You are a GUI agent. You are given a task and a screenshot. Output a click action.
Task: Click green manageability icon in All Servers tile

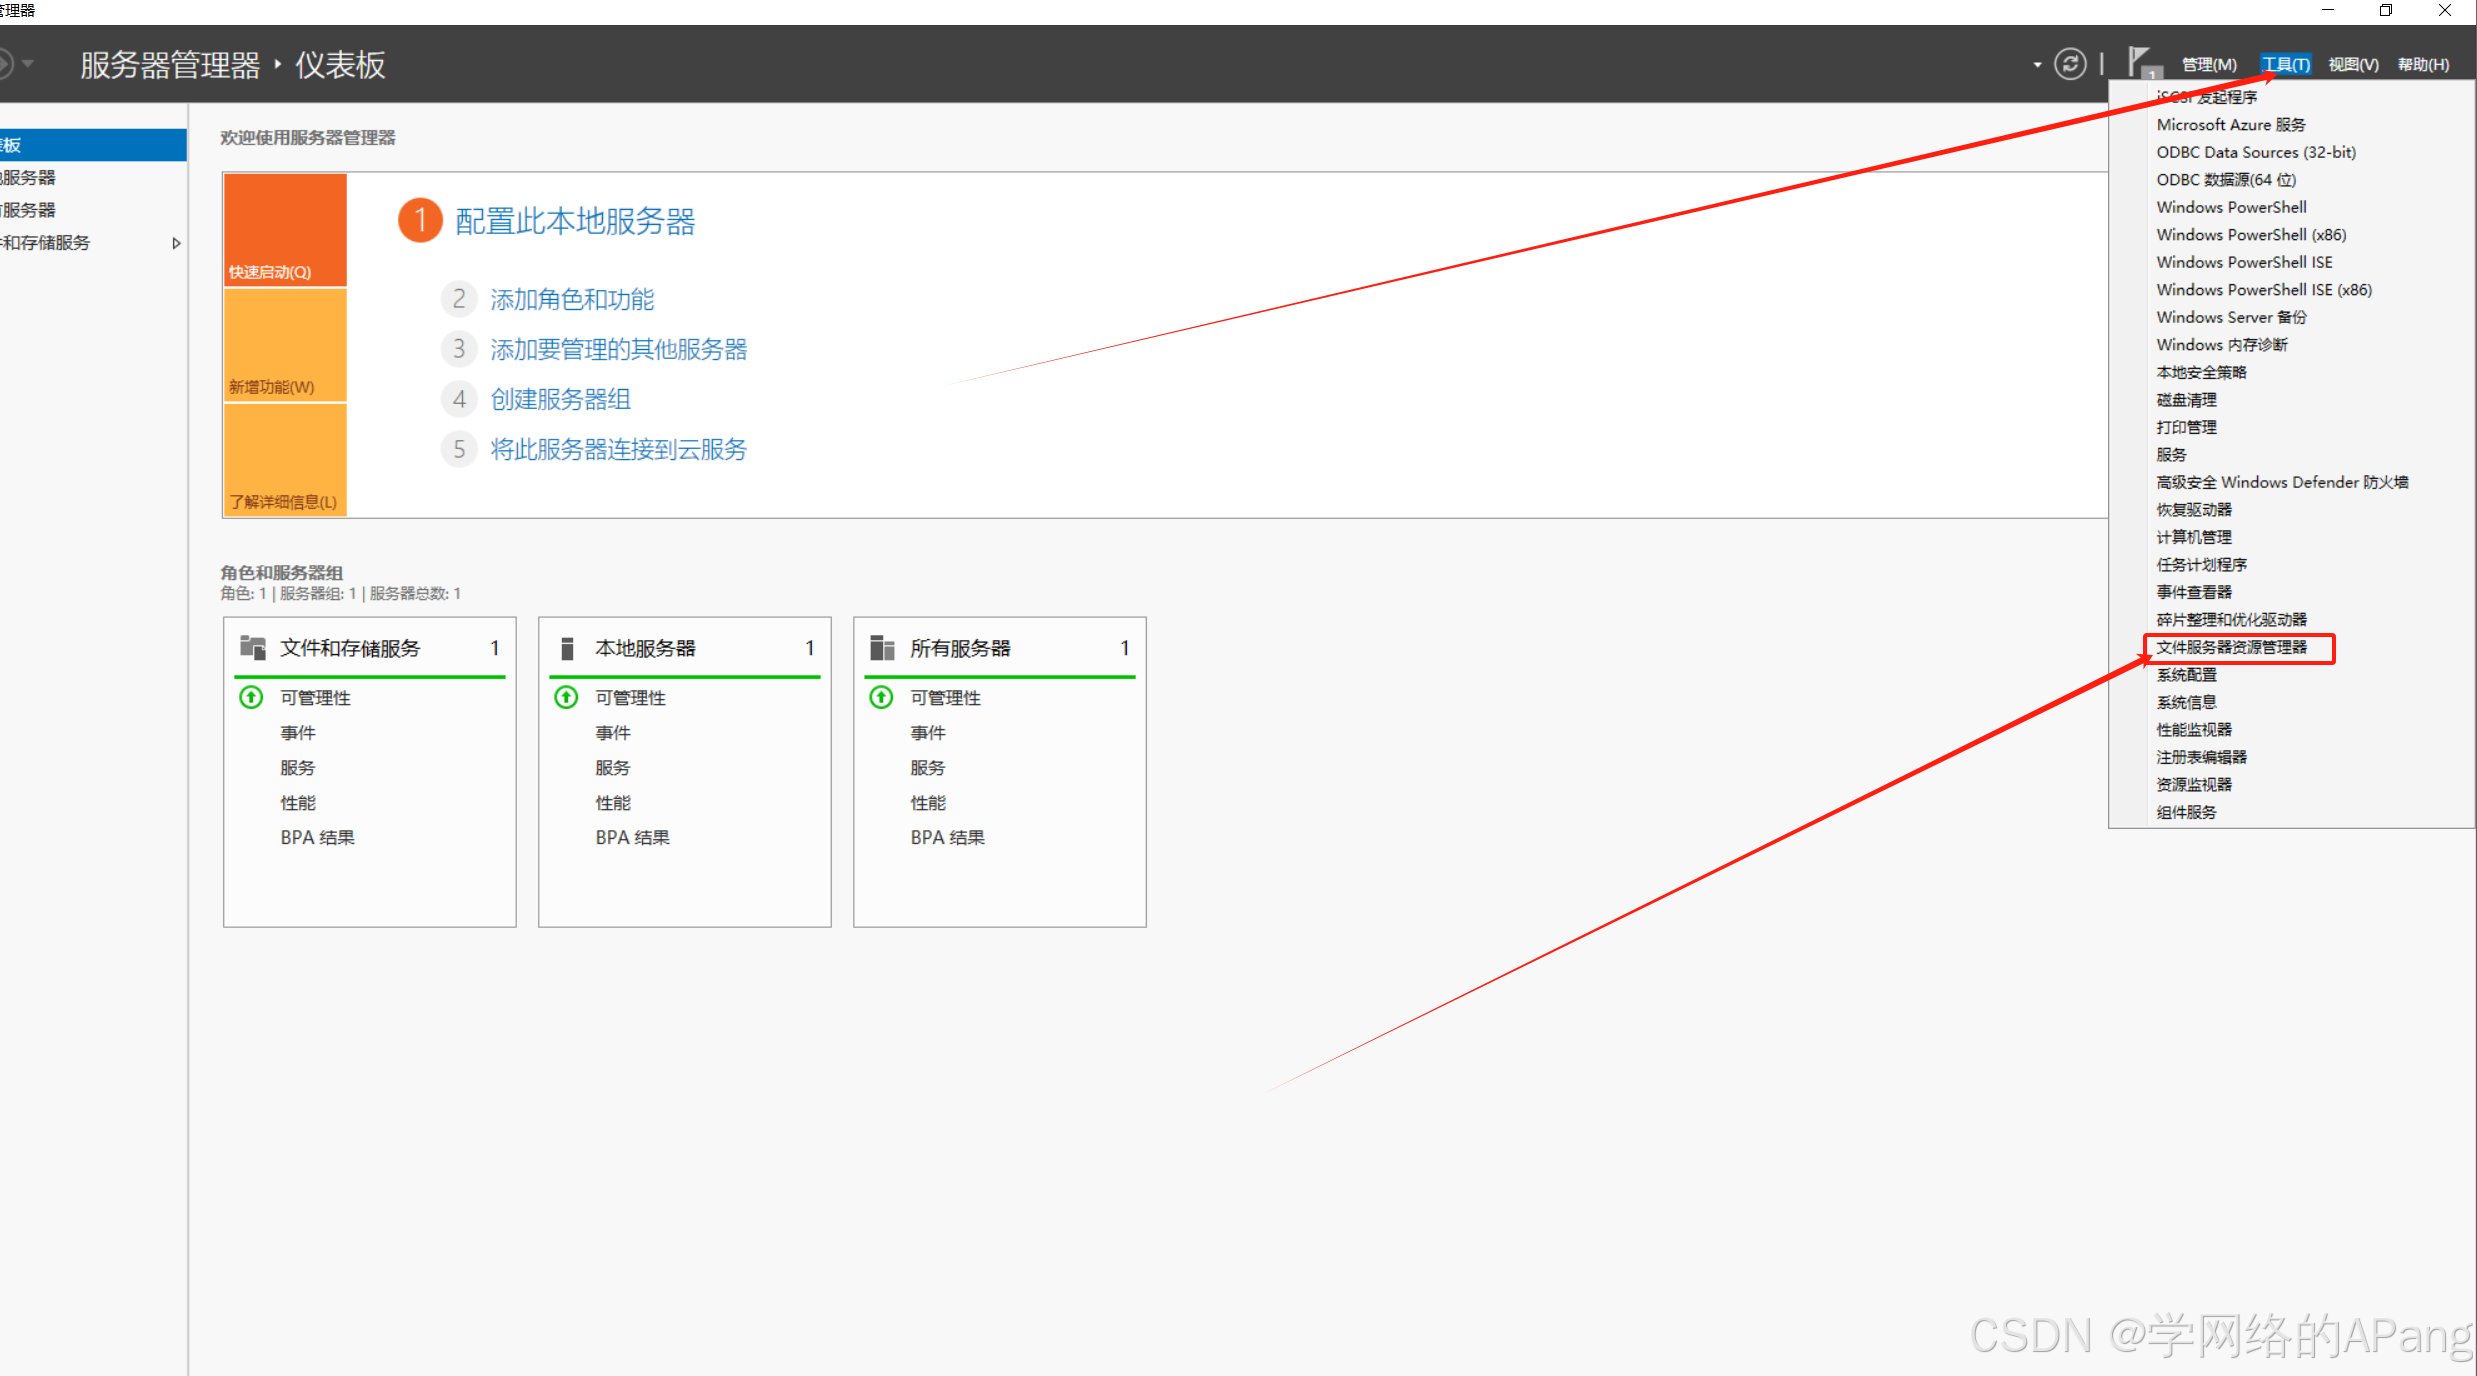tap(881, 697)
